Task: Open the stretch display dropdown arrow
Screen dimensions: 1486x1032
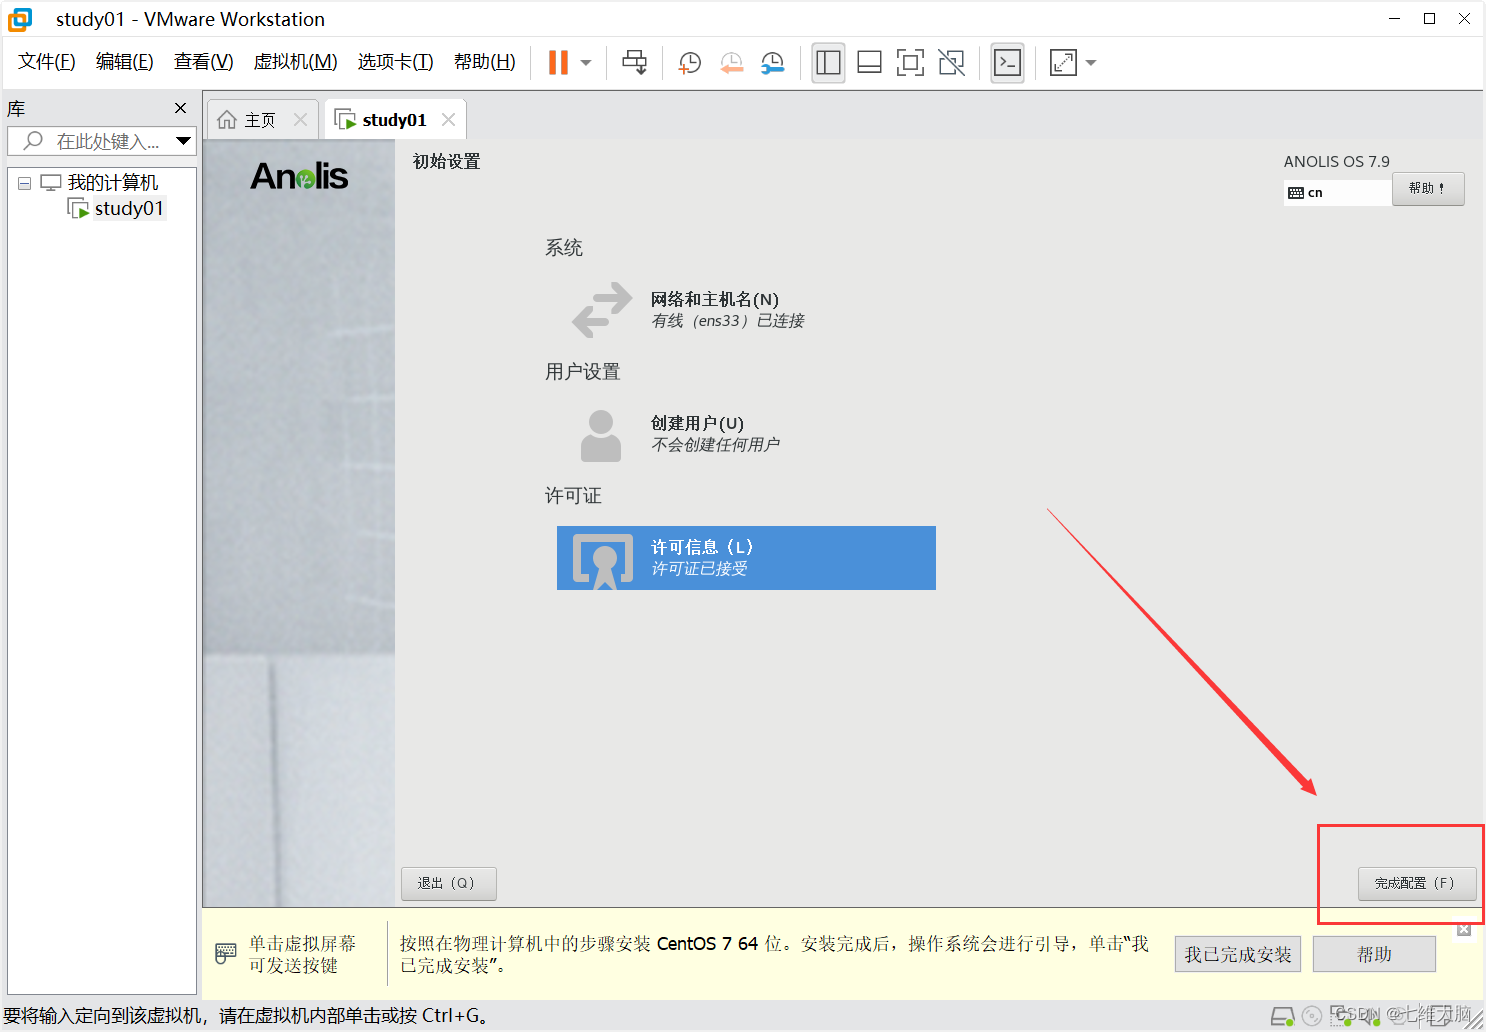Action: 1091,63
